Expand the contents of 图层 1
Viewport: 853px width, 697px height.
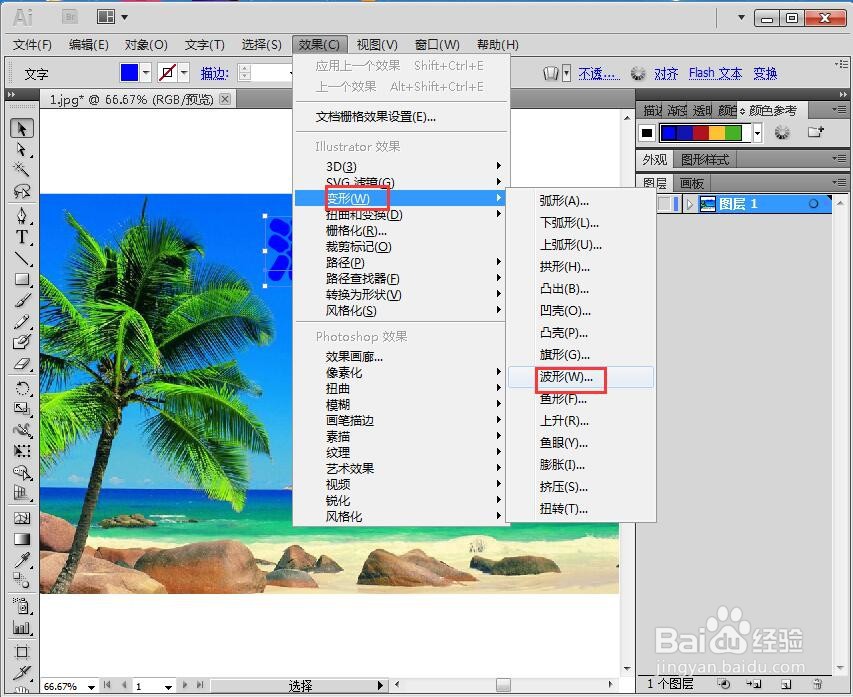coord(689,203)
